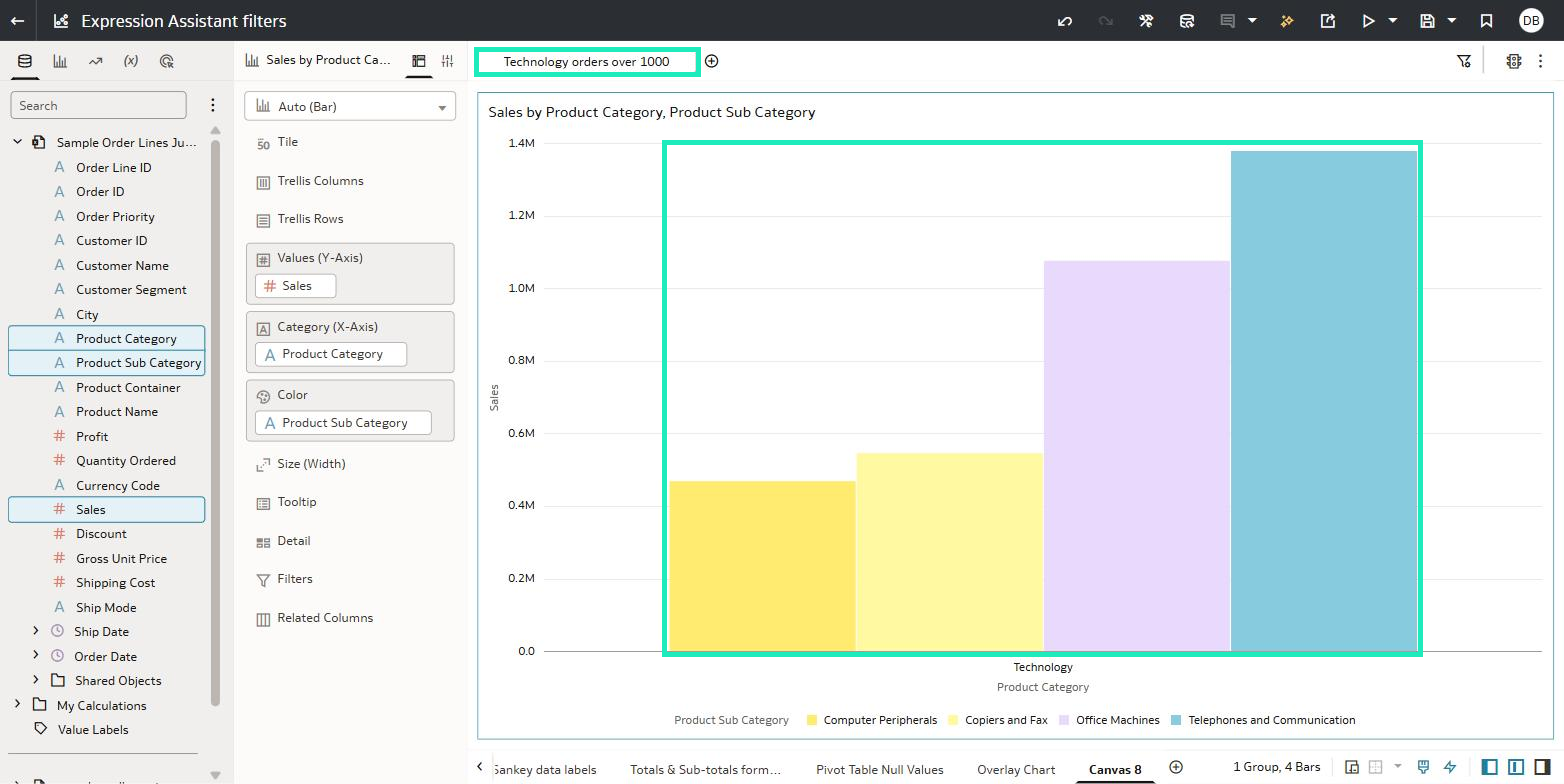The image size is (1564, 784).
Task: Open the Parameters (x) pane
Action: [x=131, y=61]
